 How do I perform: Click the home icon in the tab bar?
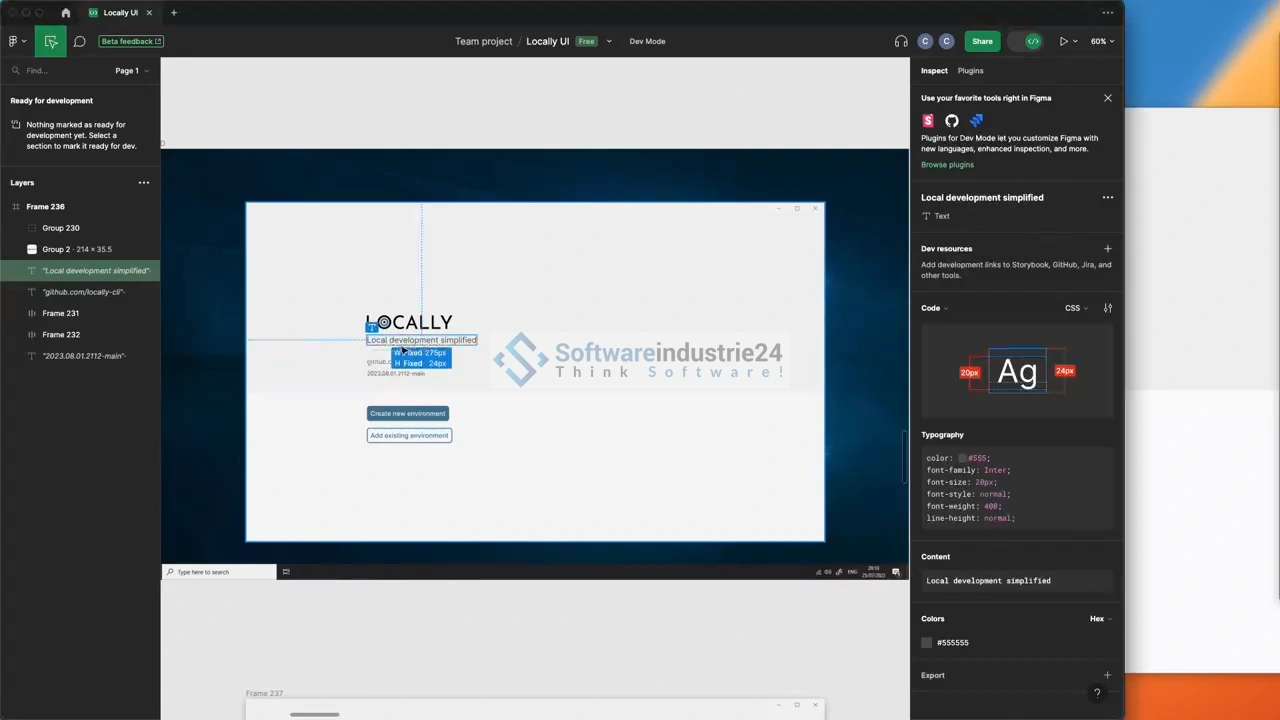click(x=66, y=13)
